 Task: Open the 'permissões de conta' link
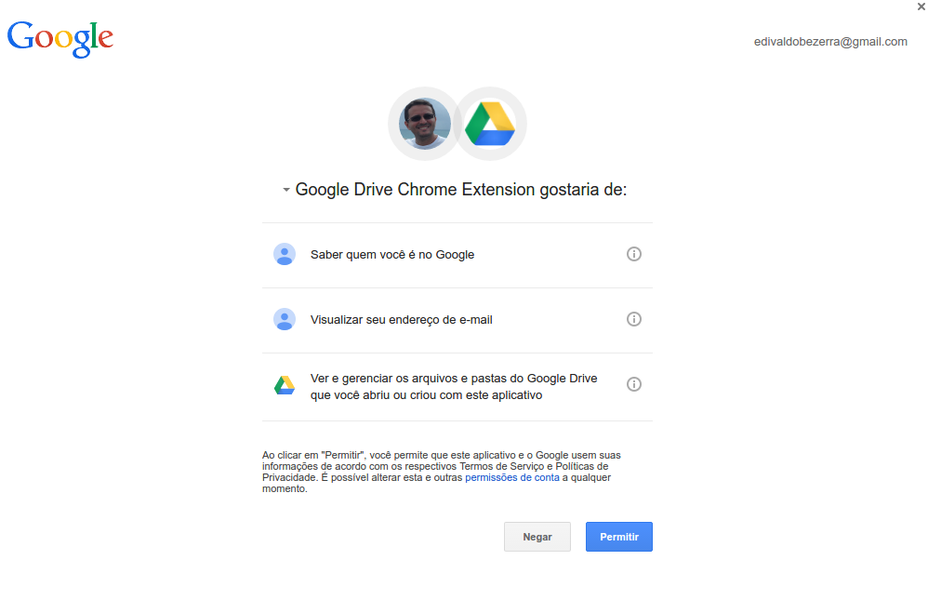click(x=512, y=478)
